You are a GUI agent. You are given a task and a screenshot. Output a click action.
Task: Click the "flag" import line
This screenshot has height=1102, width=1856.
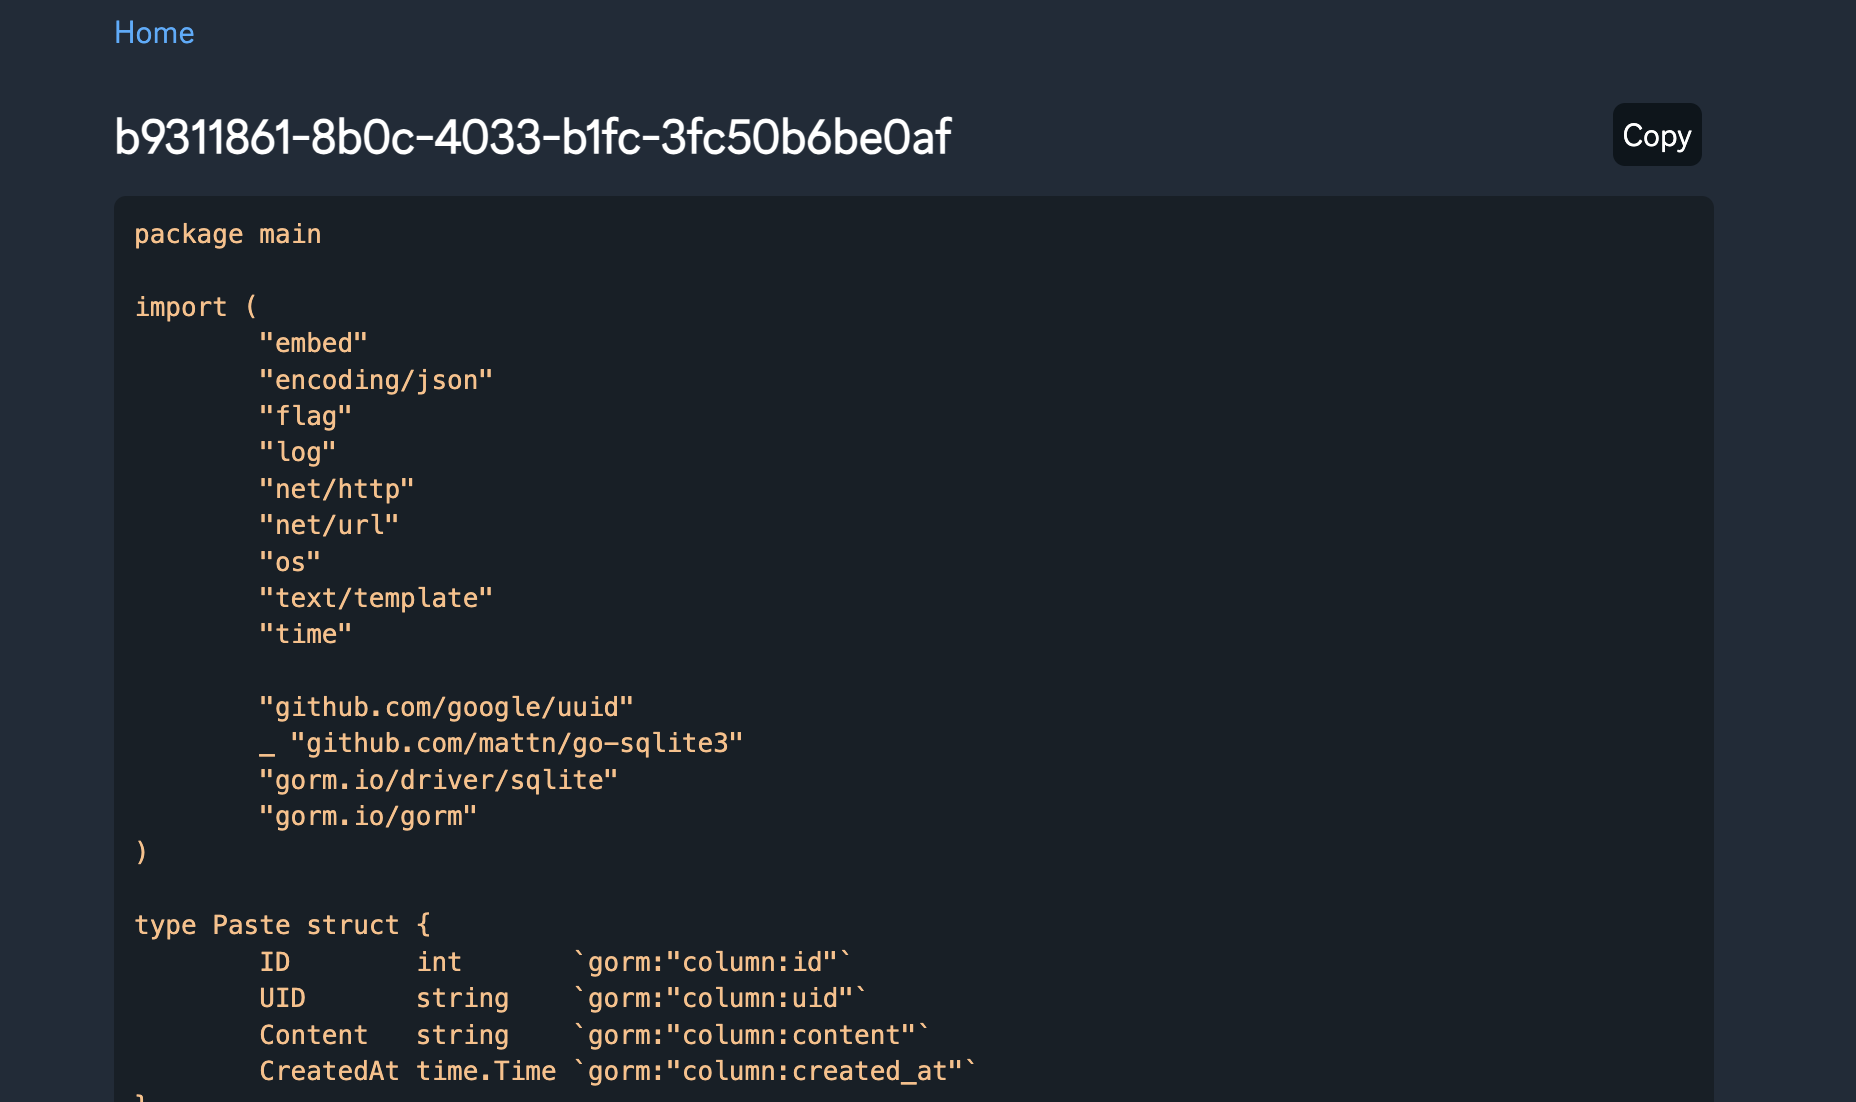click(x=305, y=416)
